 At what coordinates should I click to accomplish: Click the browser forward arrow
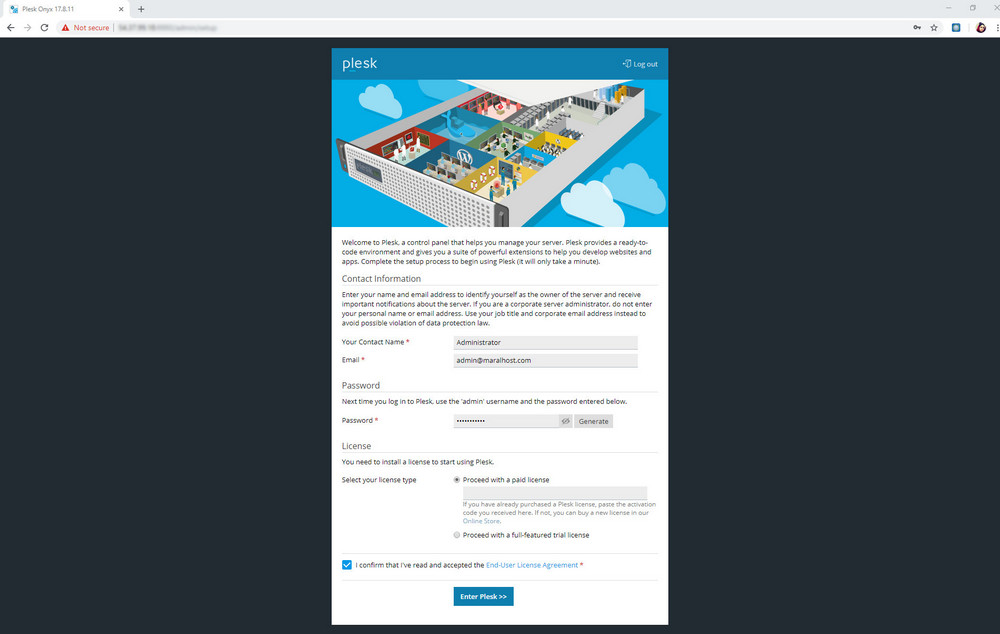pyautogui.click(x=27, y=27)
